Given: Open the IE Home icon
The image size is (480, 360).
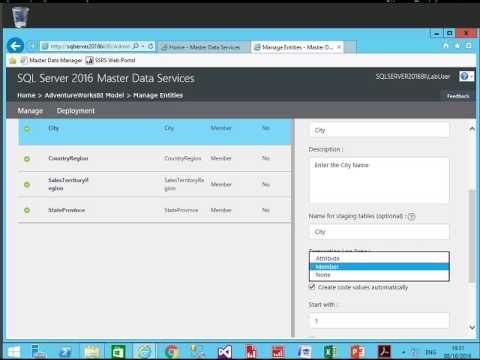Looking at the screenshot, I should click(x=446, y=45).
